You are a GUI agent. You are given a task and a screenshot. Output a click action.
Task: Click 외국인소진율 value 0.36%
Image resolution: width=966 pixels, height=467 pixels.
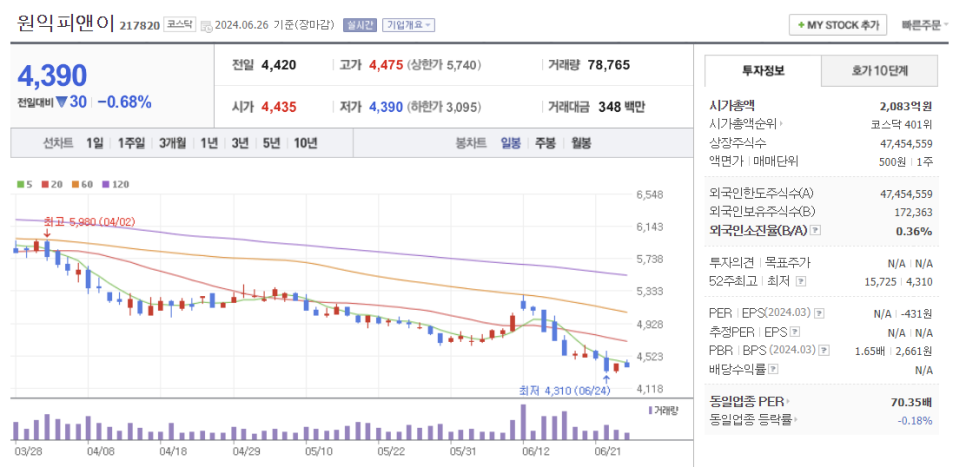(915, 231)
